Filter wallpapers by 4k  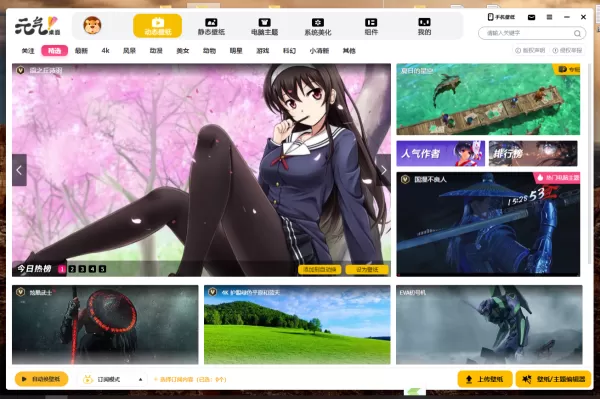(106, 50)
